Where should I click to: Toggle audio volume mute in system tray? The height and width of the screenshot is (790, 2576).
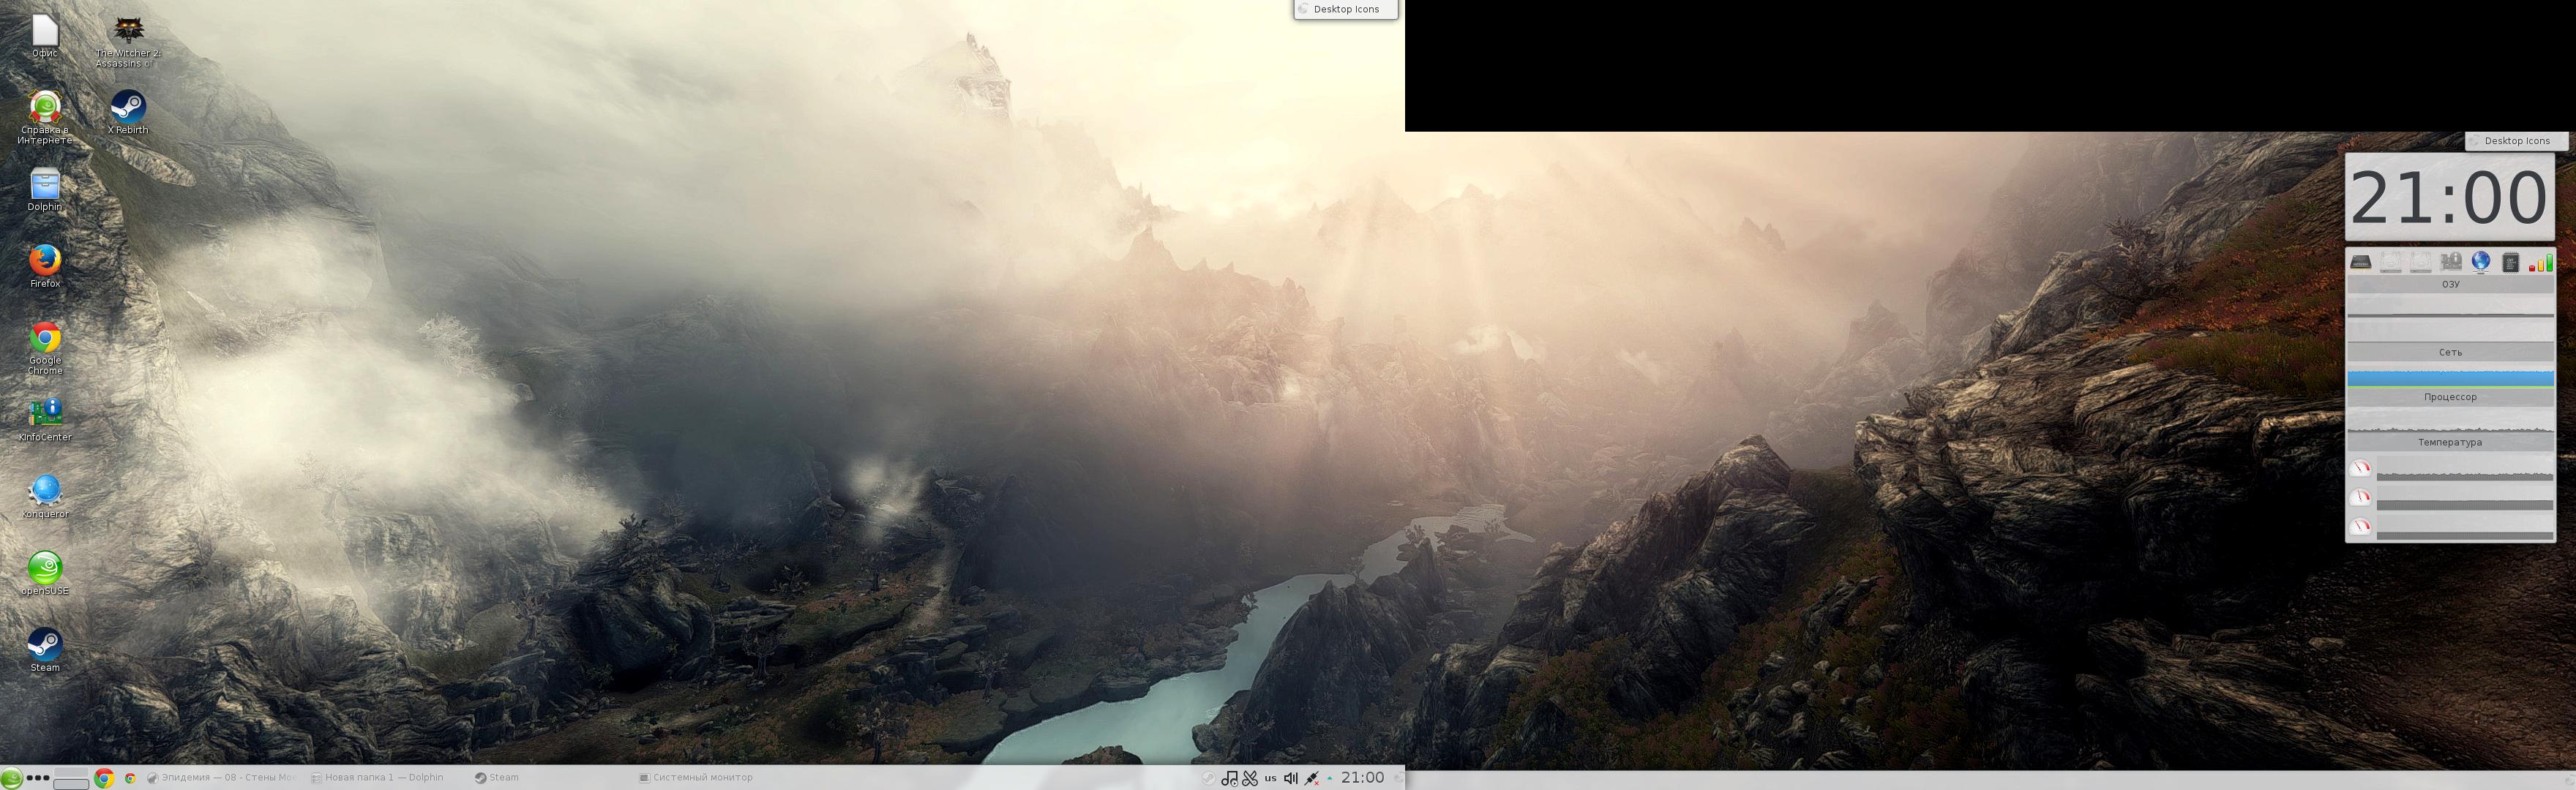(x=1290, y=778)
